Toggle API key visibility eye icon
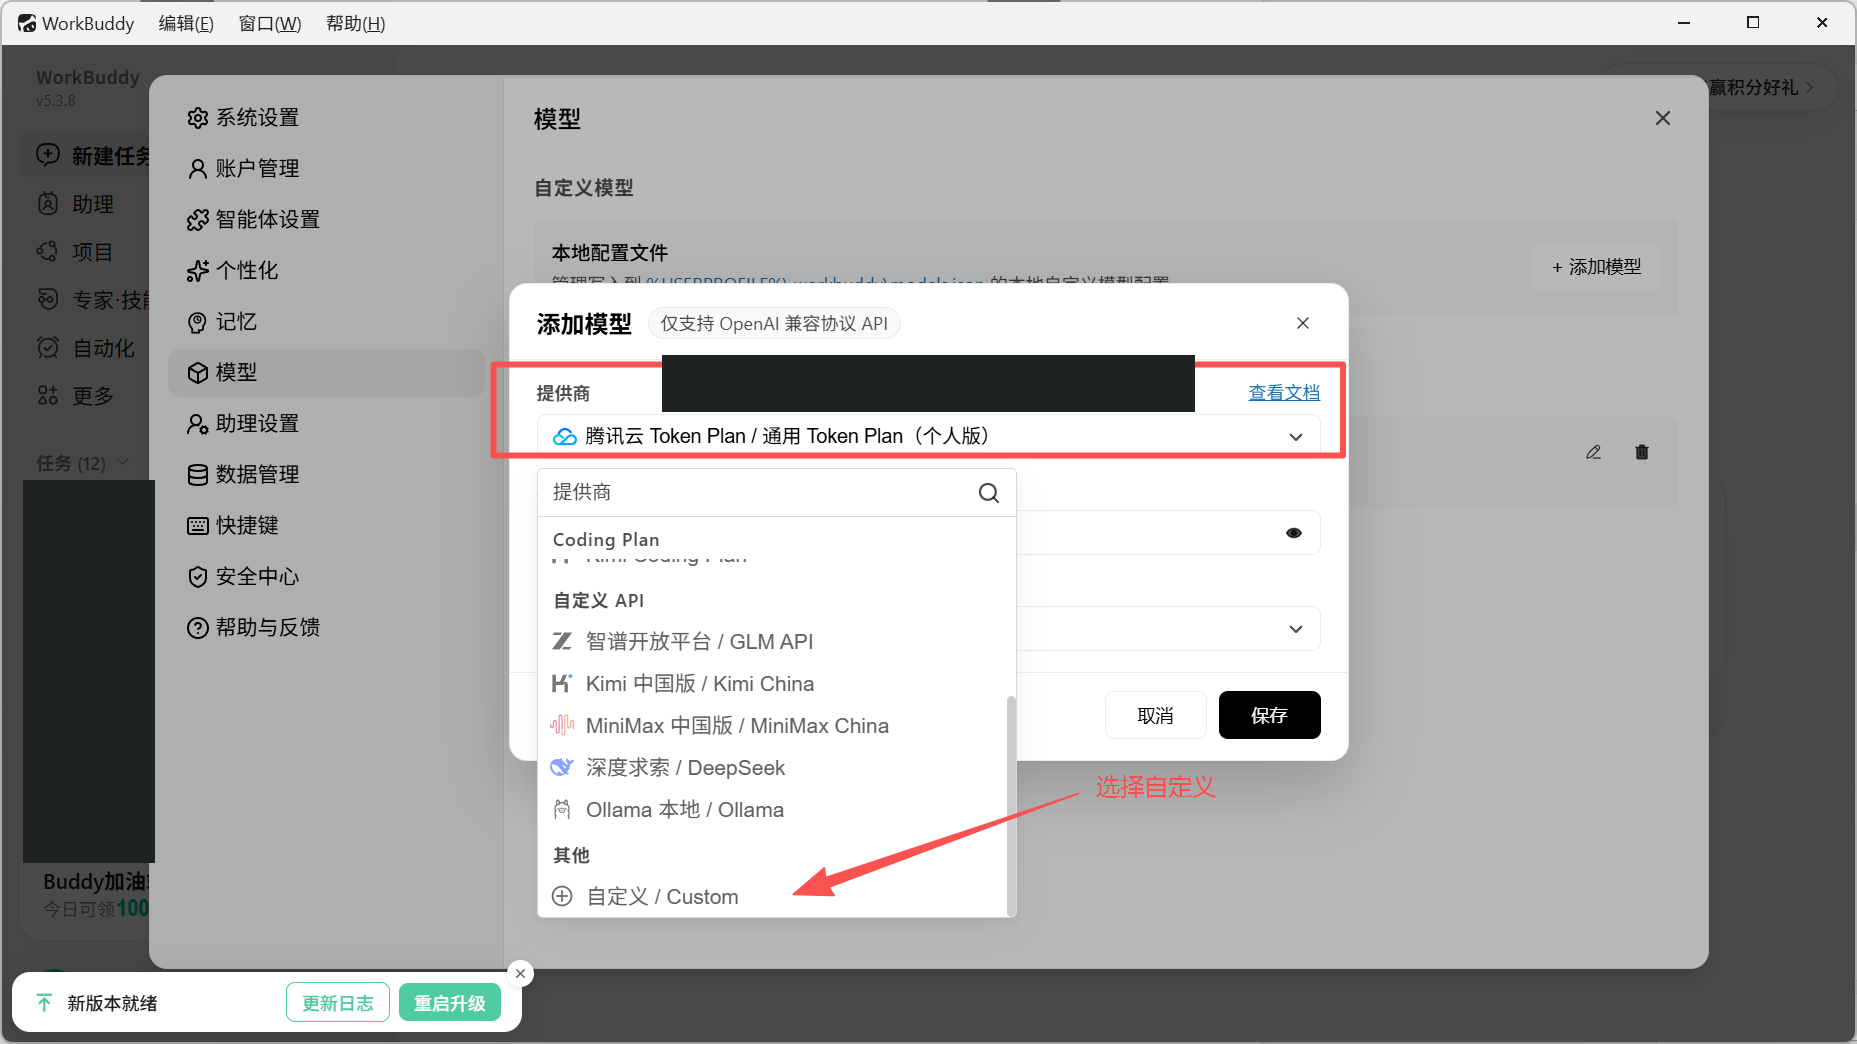Viewport: 1857px width, 1044px height. (x=1294, y=533)
